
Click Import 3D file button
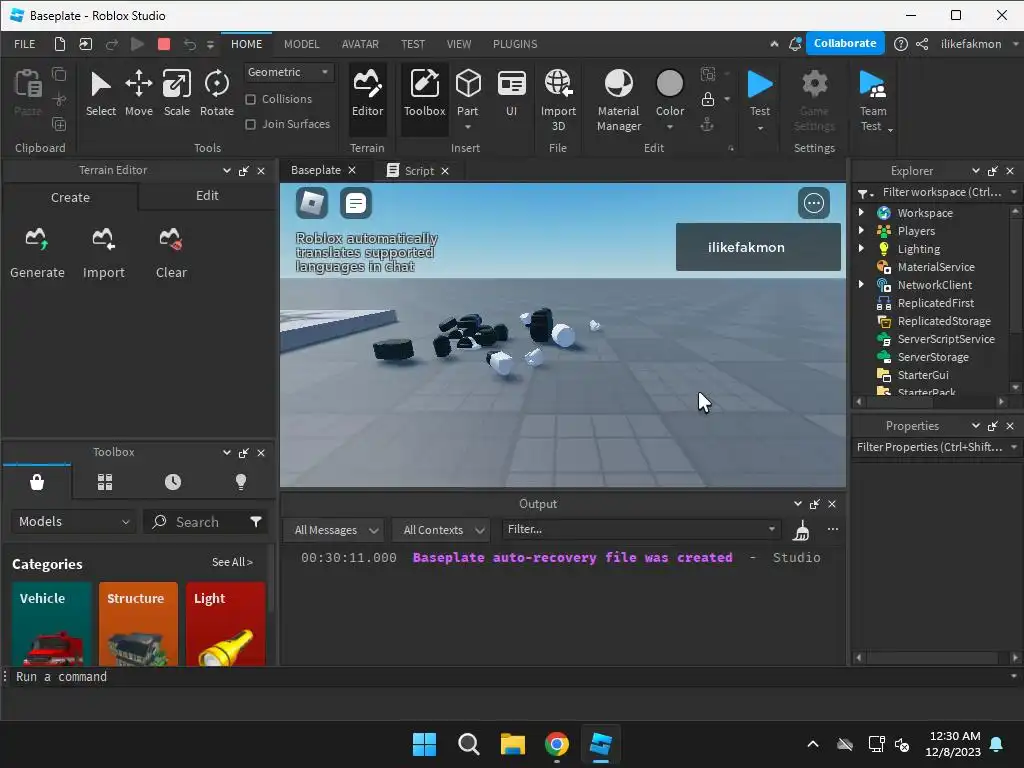tap(558, 99)
